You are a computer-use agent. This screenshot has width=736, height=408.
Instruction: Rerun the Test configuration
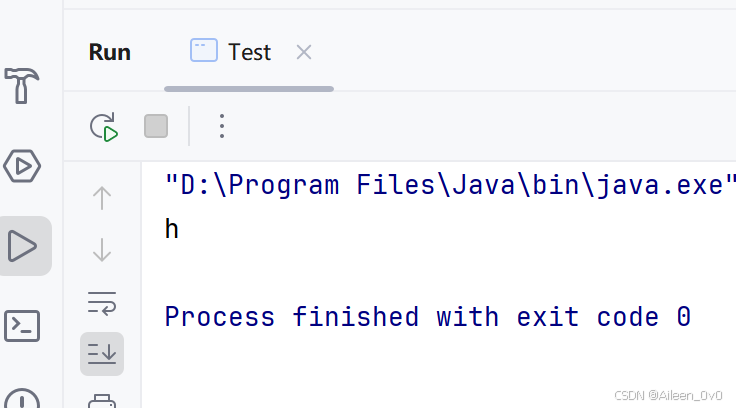coord(104,127)
